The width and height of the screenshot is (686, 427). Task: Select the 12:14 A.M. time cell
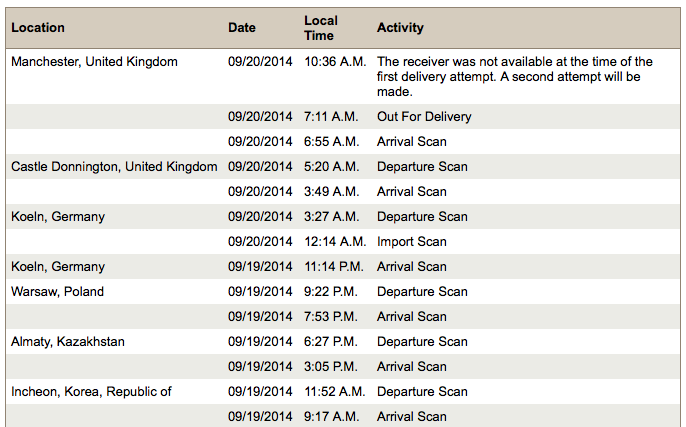coord(335,242)
